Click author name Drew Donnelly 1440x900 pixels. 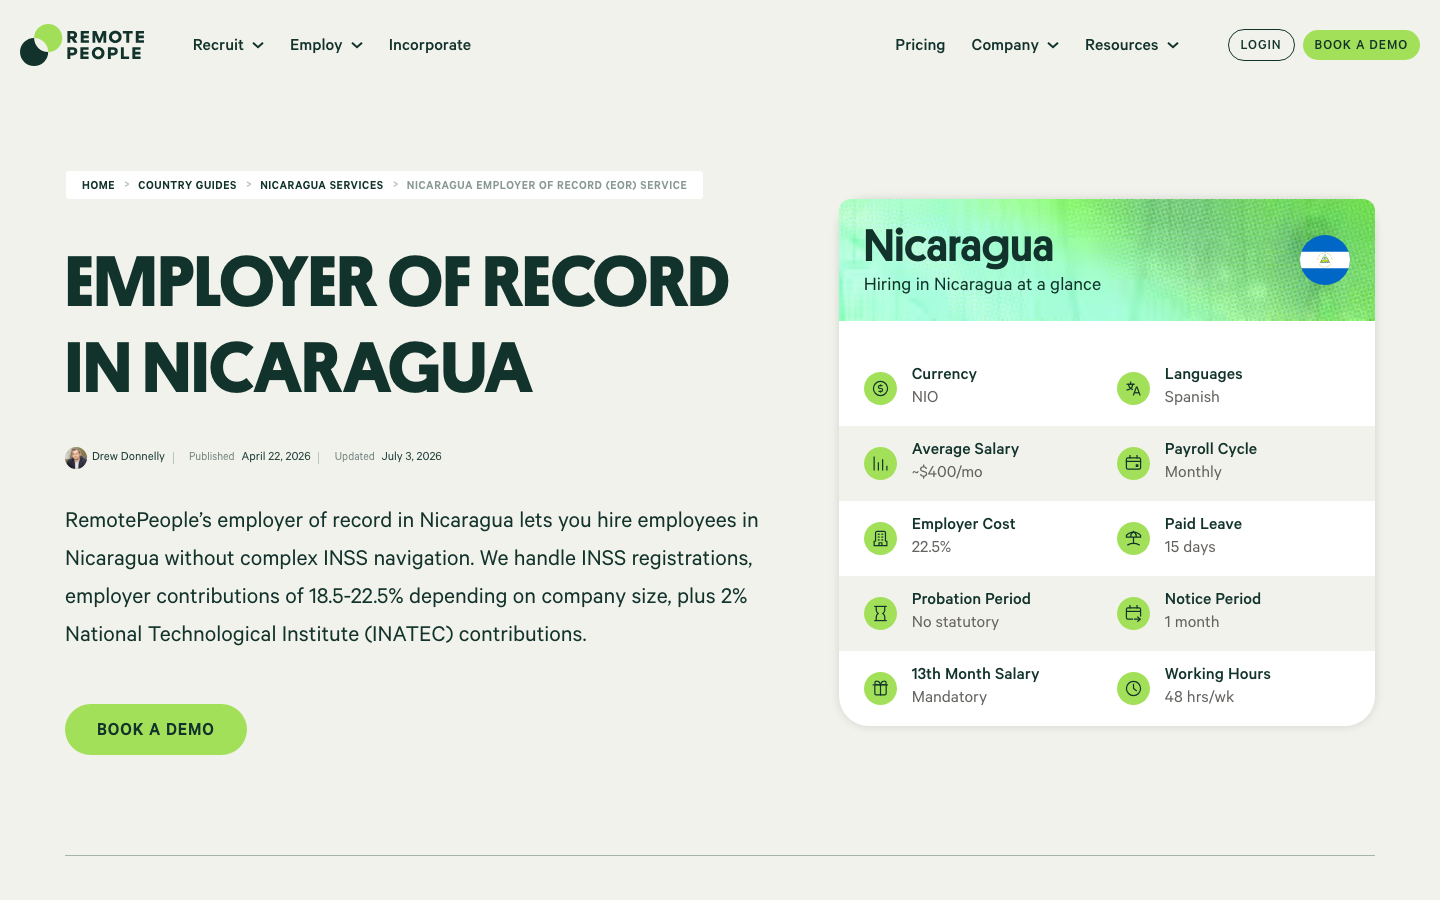click(128, 456)
